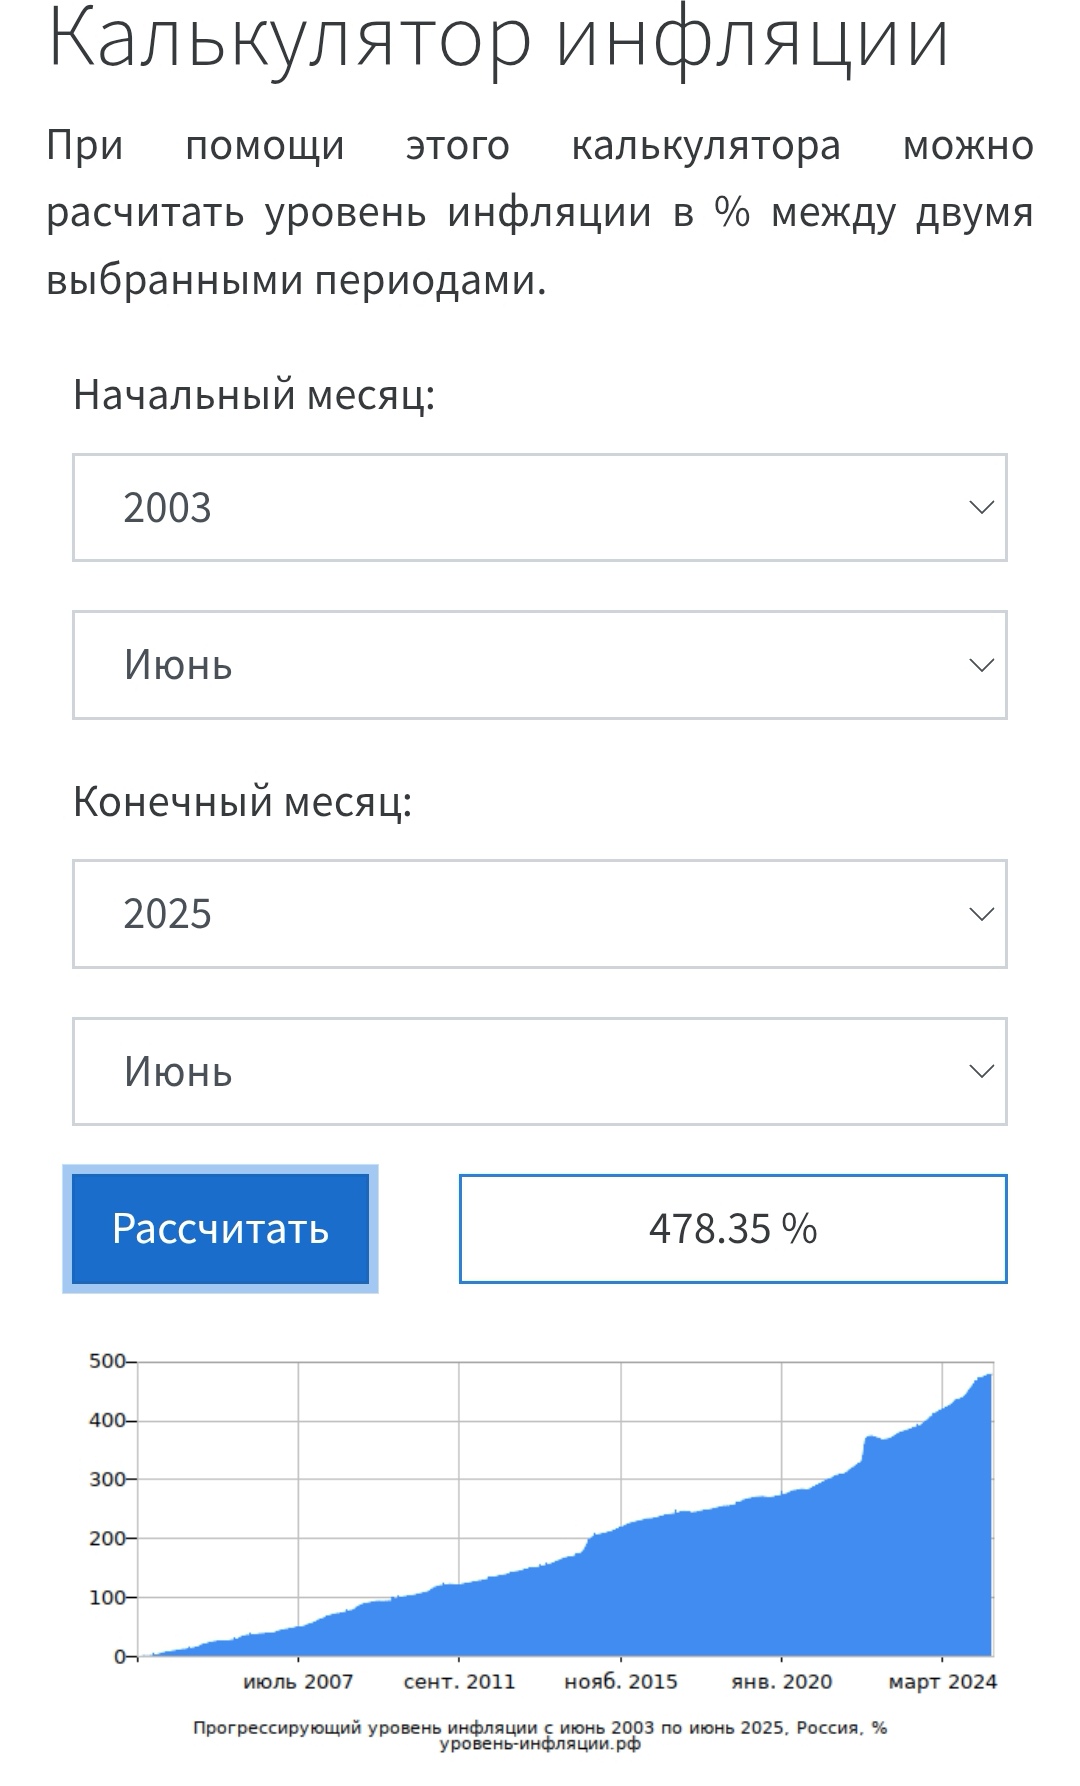Click the Конечный месяц label

pyautogui.click(x=242, y=801)
